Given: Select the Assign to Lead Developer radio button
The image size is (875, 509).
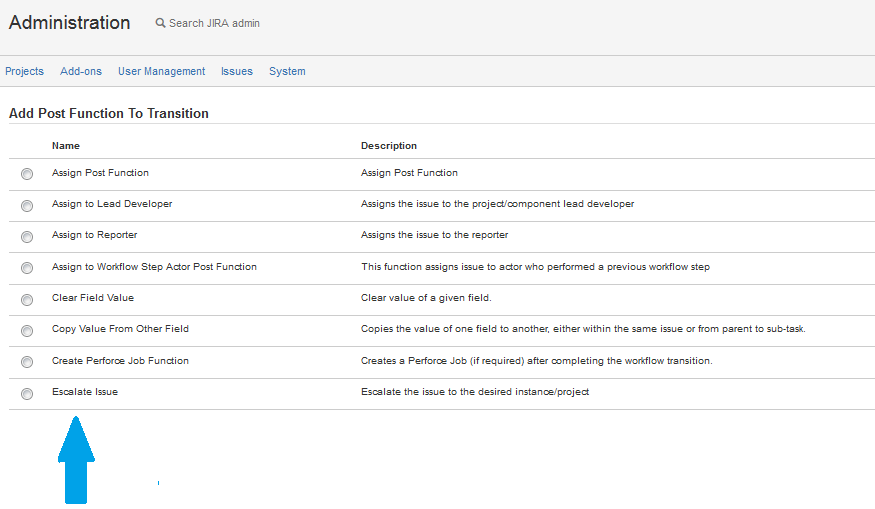Looking at the screenshot, I should (27, 205).
